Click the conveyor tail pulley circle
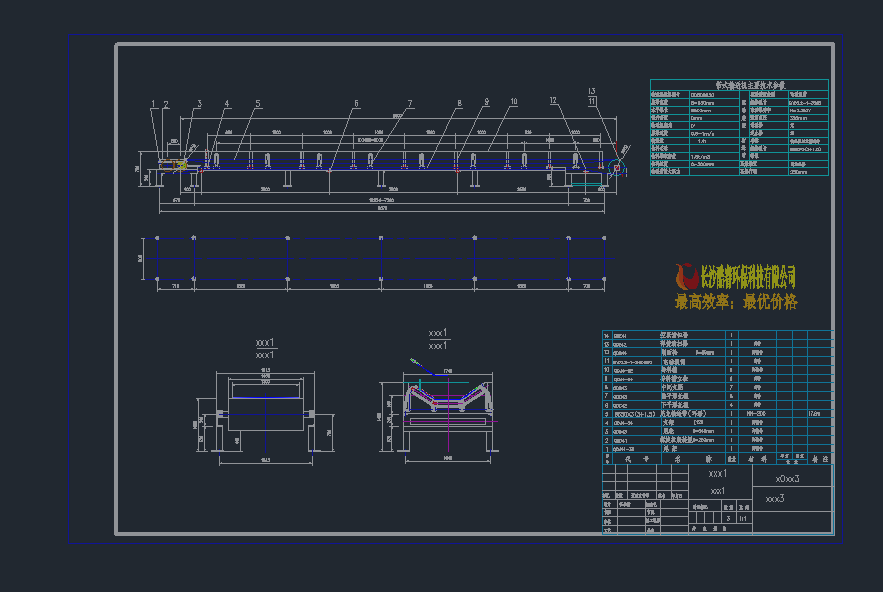The width and height of the screenshot is (883, 592). pyautogui.click(x=616, y=168)
